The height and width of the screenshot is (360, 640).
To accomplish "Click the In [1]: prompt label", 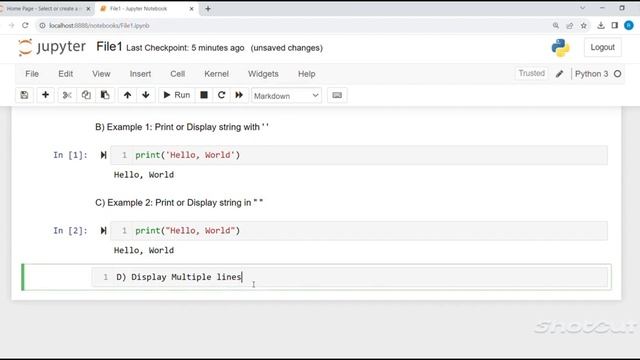I will tap(70, 155).
